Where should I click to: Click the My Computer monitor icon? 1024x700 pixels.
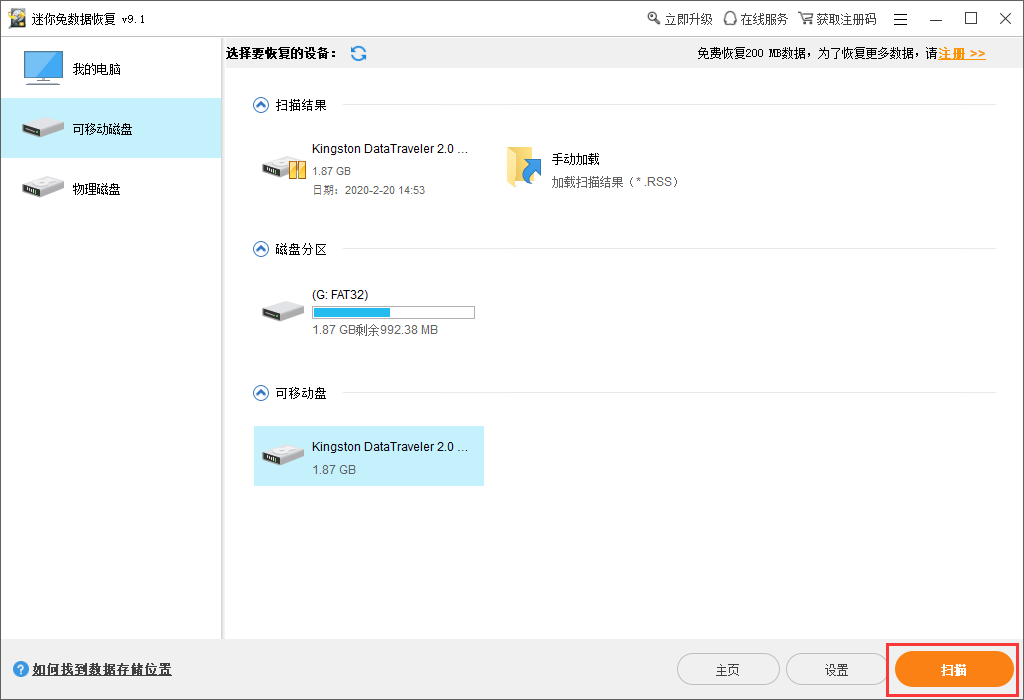click(x=43, y=68)
